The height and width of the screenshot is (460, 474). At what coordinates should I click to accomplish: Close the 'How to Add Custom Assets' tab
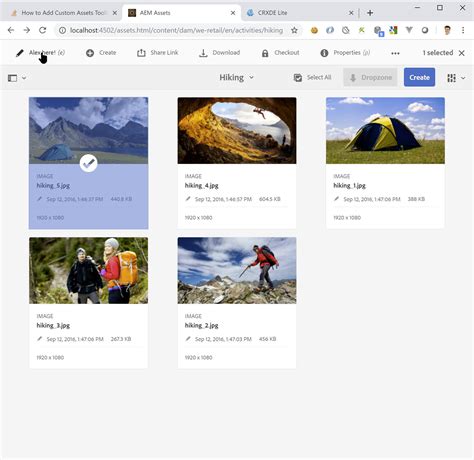pyautogui.click(x=115, y=13)
